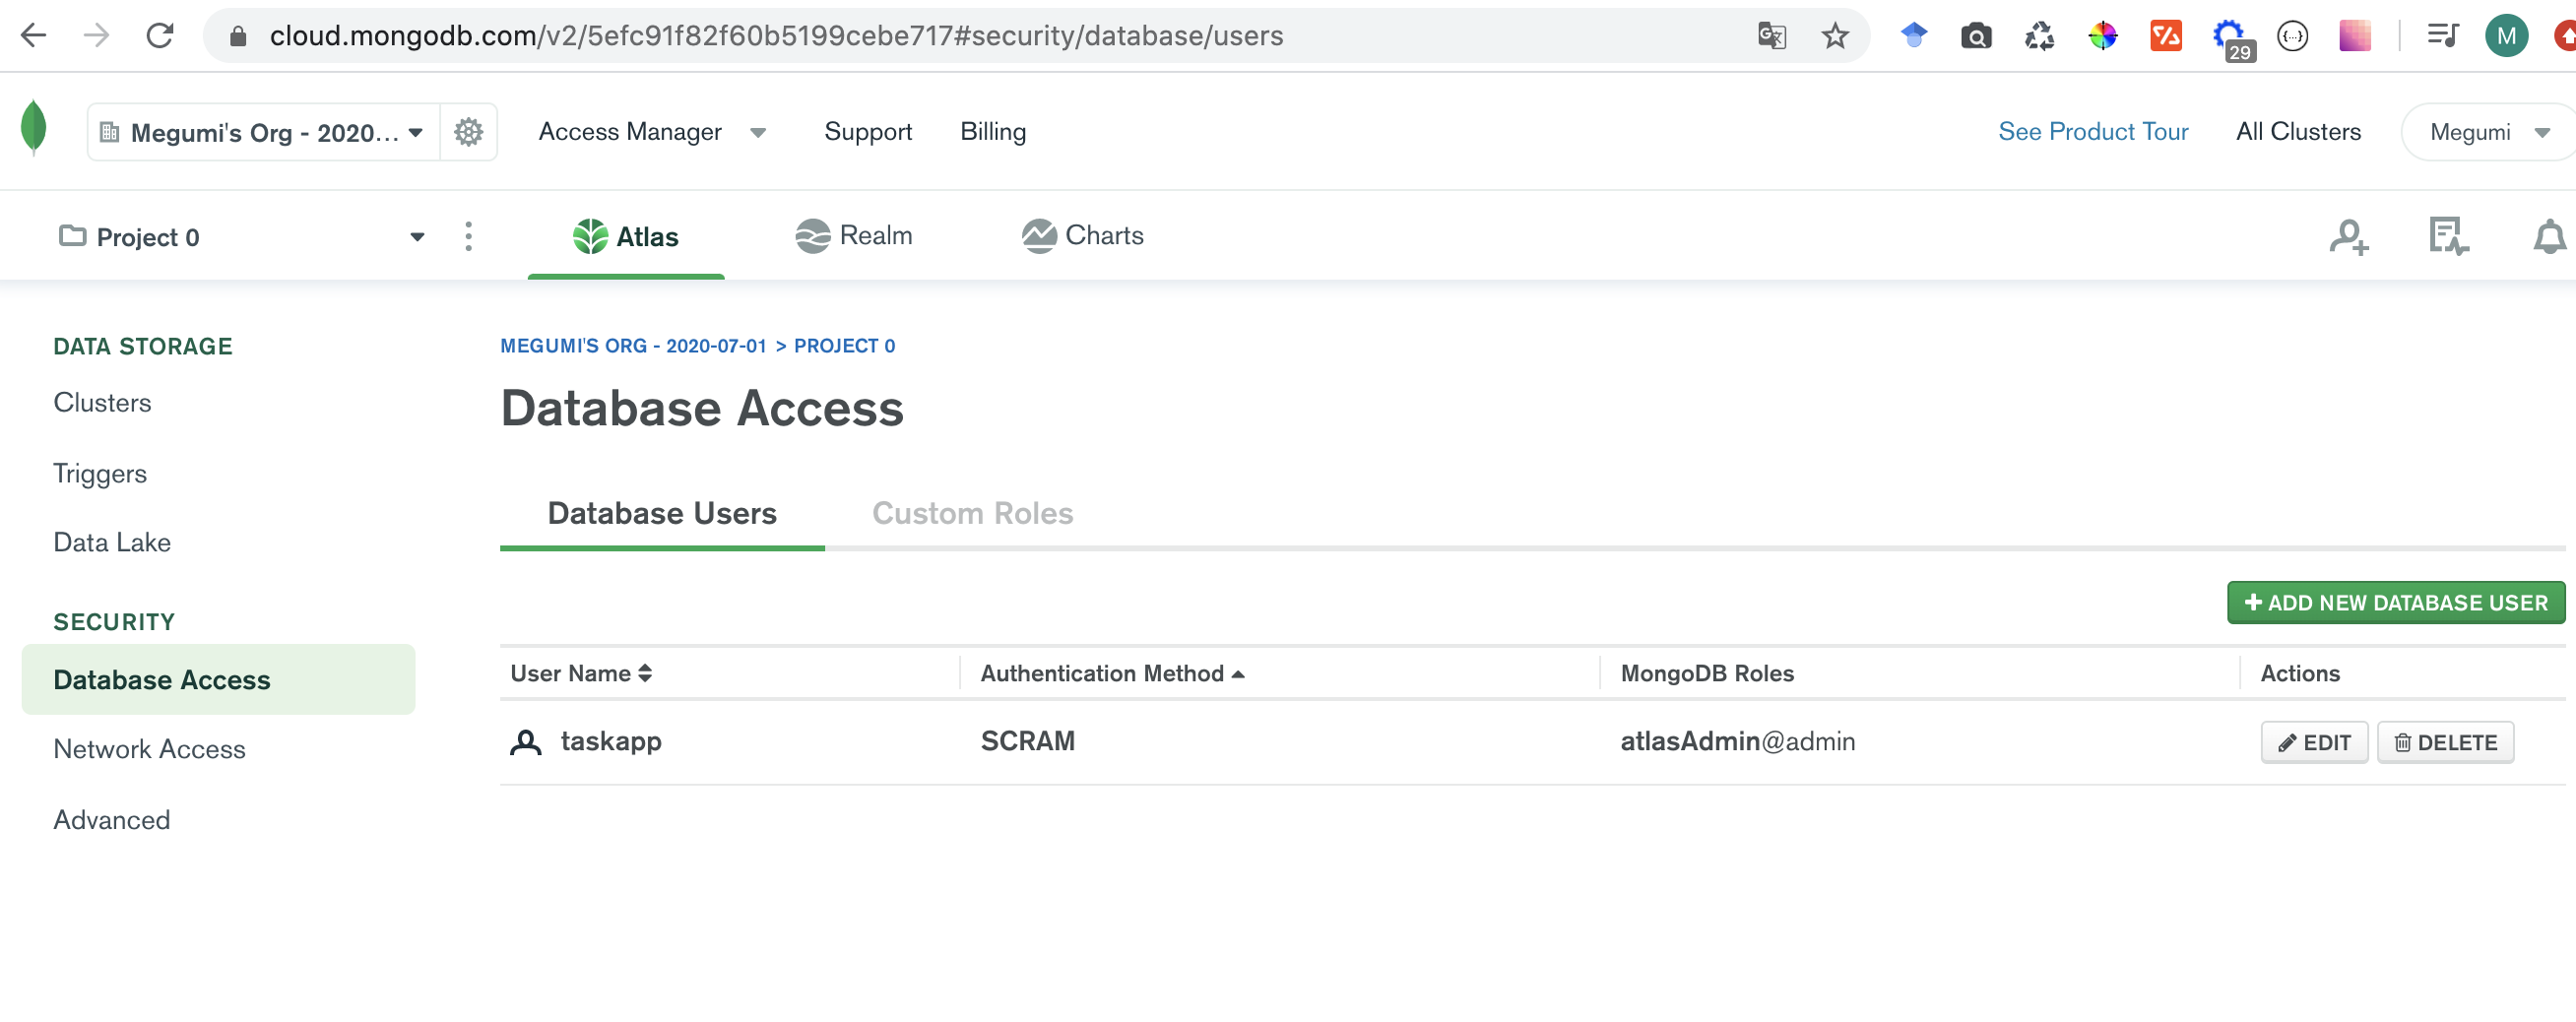Switch to the Realm tab
The image size is (2576, 1022).
[x=853, y=236]
